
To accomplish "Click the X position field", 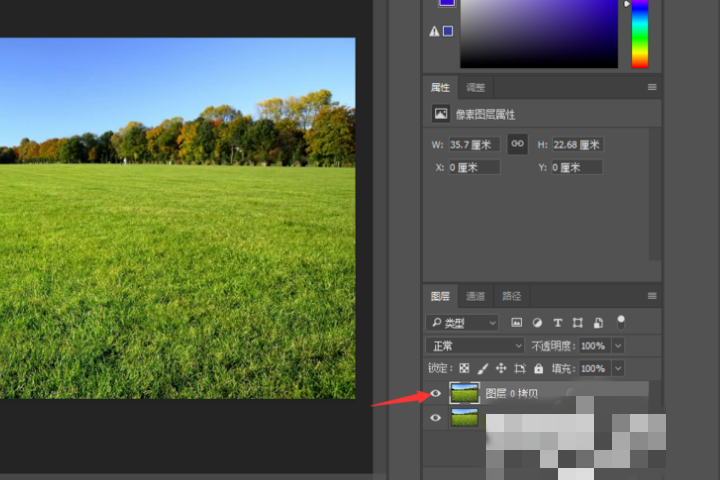I will click(x=473, y=167).
